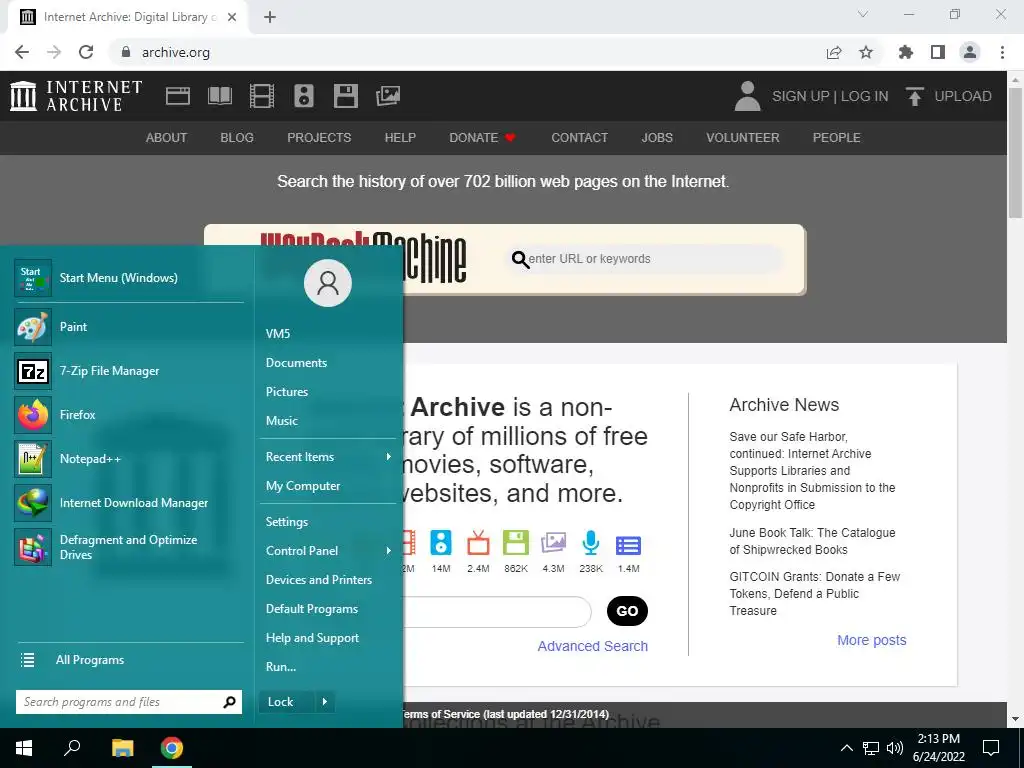Click the TV icon with 2.4M count
Image resolution: width=1024 pixels, height=768 pixels.
[478, 543]
